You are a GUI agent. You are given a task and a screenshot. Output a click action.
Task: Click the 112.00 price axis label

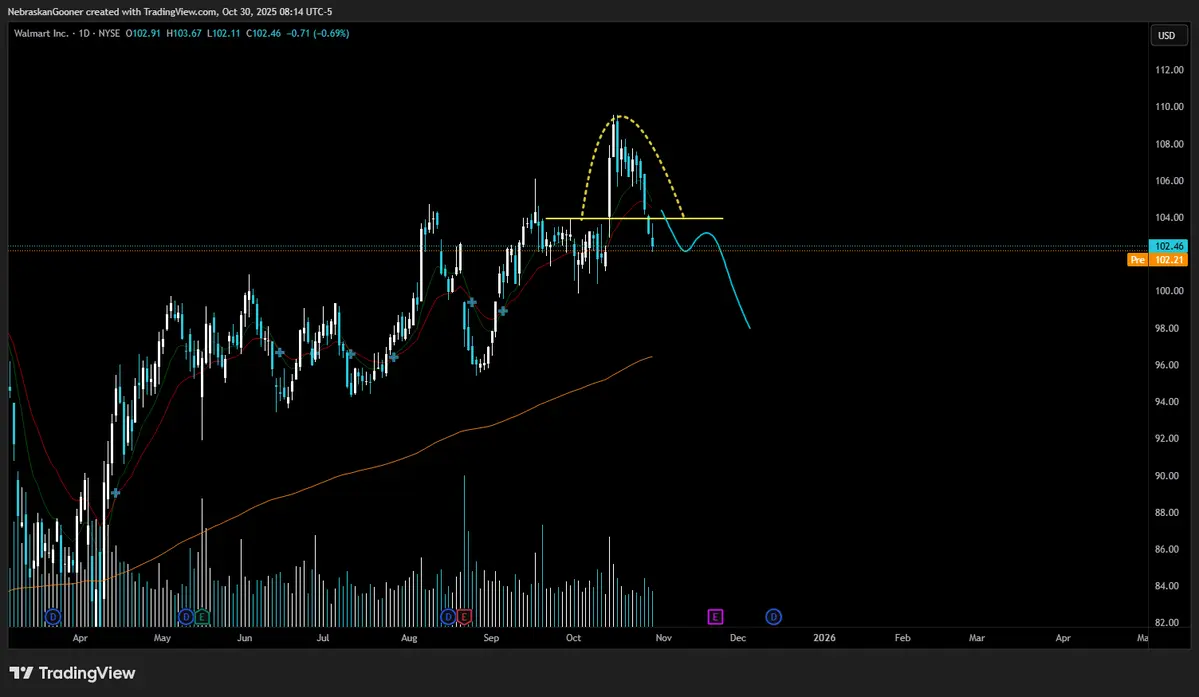(1169, 70)
